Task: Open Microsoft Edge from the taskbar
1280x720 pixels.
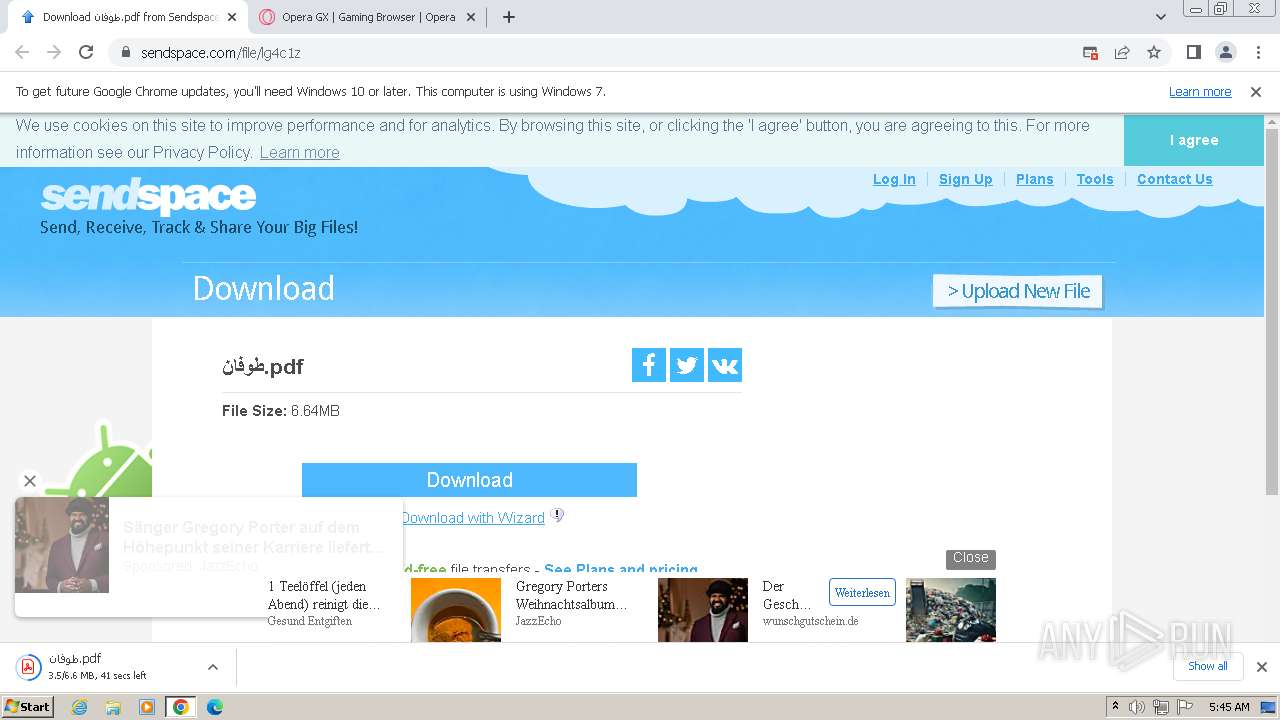Action: tap(214, 707)
